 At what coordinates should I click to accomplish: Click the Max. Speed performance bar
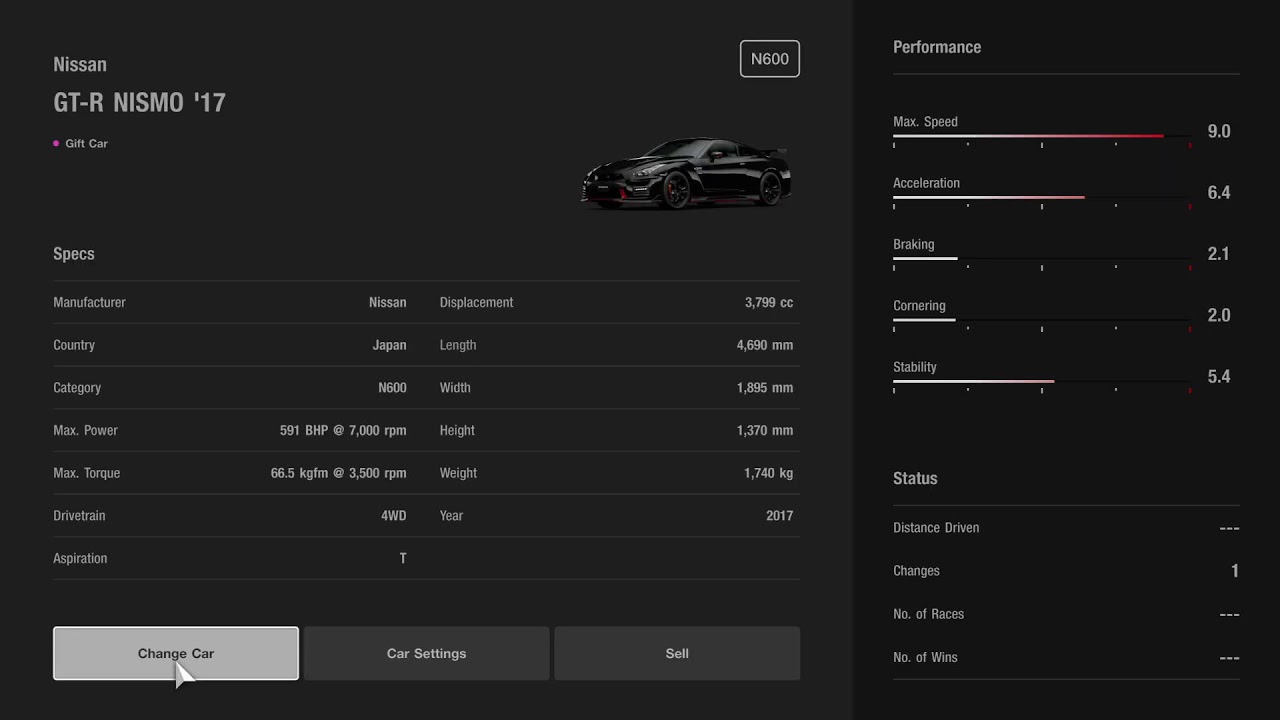click(1042, 136)
